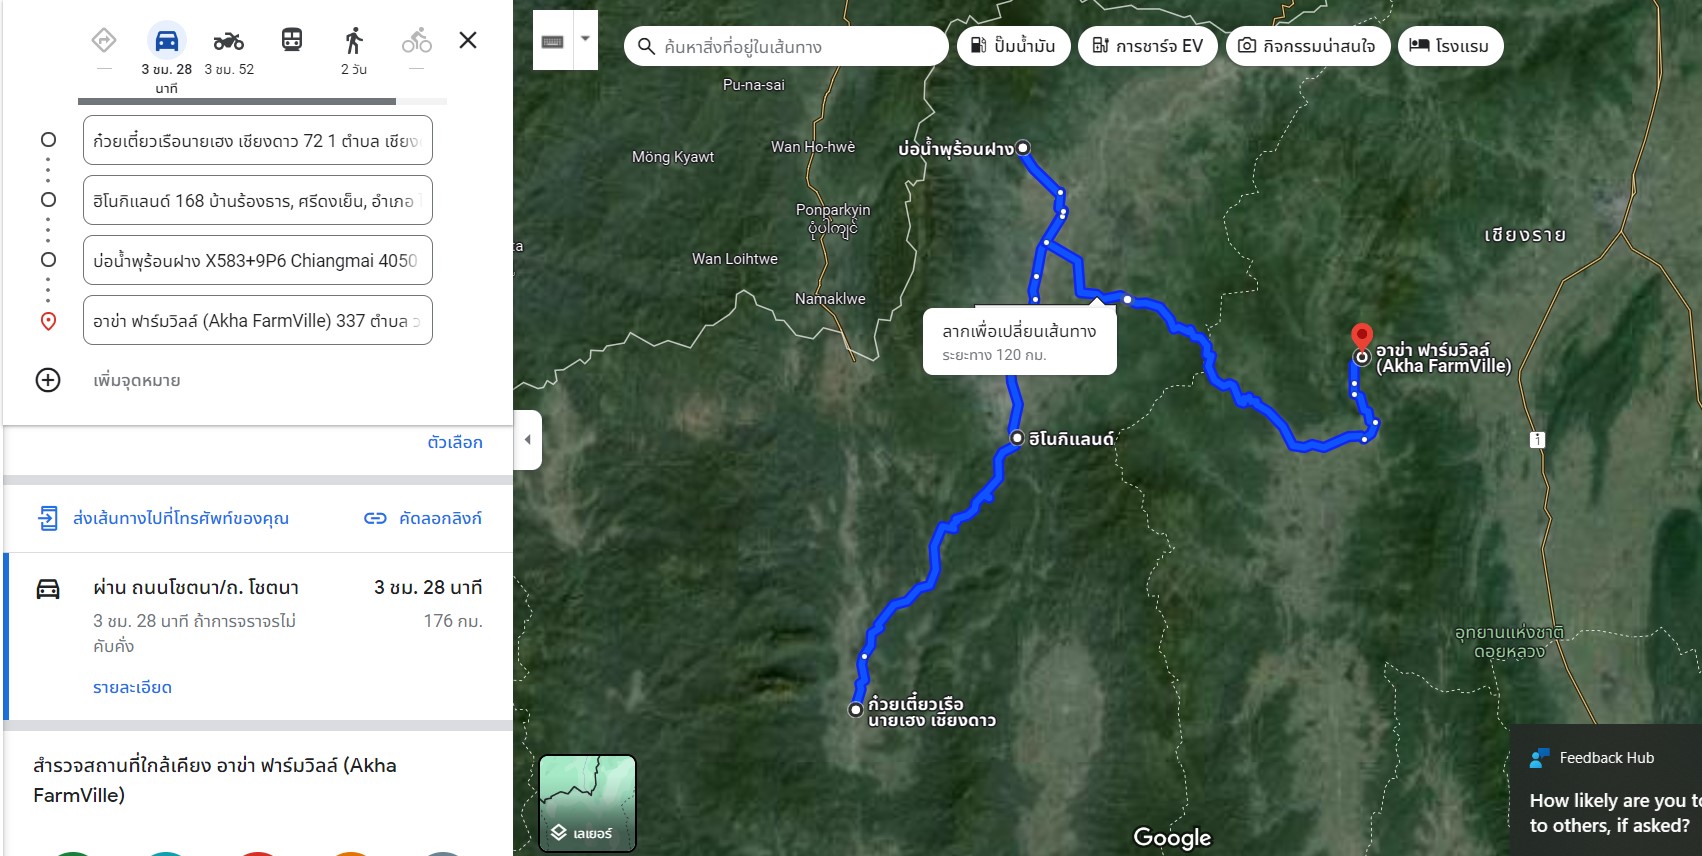The height and width of the screenshot is (856, 1702).
Task: Select the ปั๊มน้ำมัน gas station filter
Action: (x=1013, y=46)
